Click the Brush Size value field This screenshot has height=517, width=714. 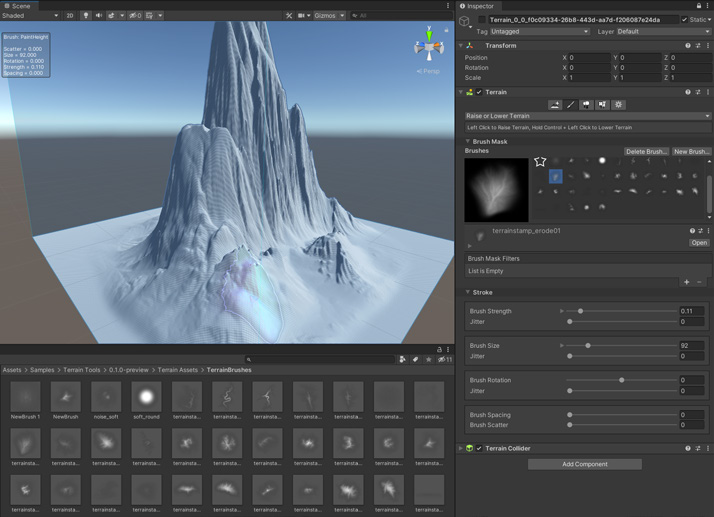click(x=692, y=346)
